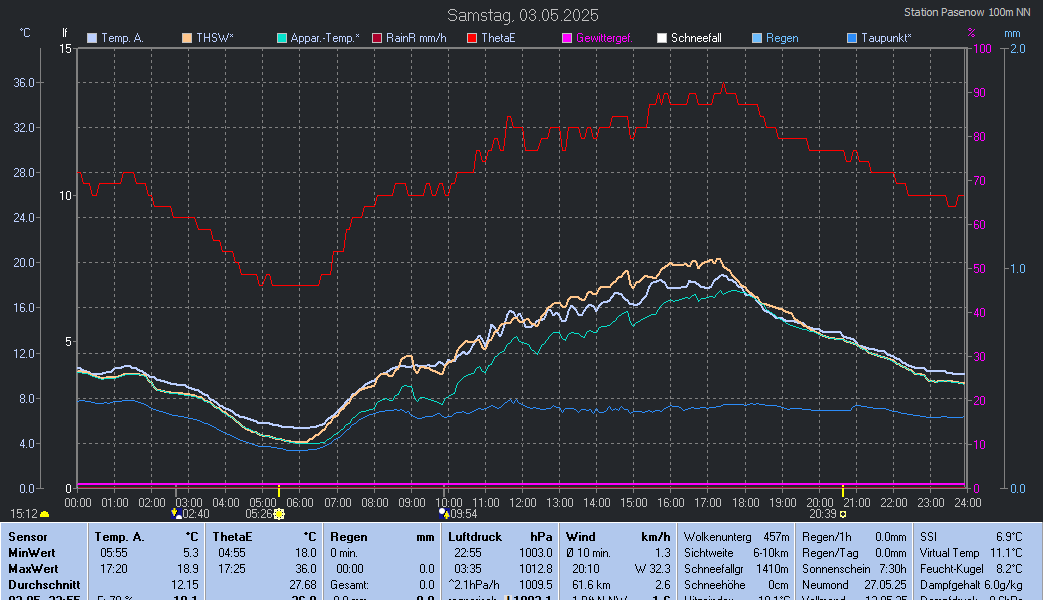Click the yellow sunset marker on time axis

coord(843,491)
